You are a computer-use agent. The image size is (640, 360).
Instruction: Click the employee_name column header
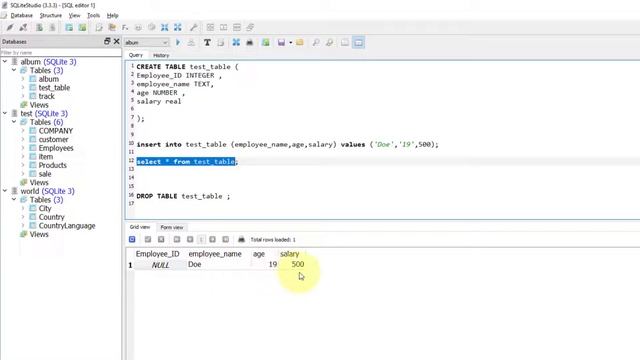click(x=215, y=254)
